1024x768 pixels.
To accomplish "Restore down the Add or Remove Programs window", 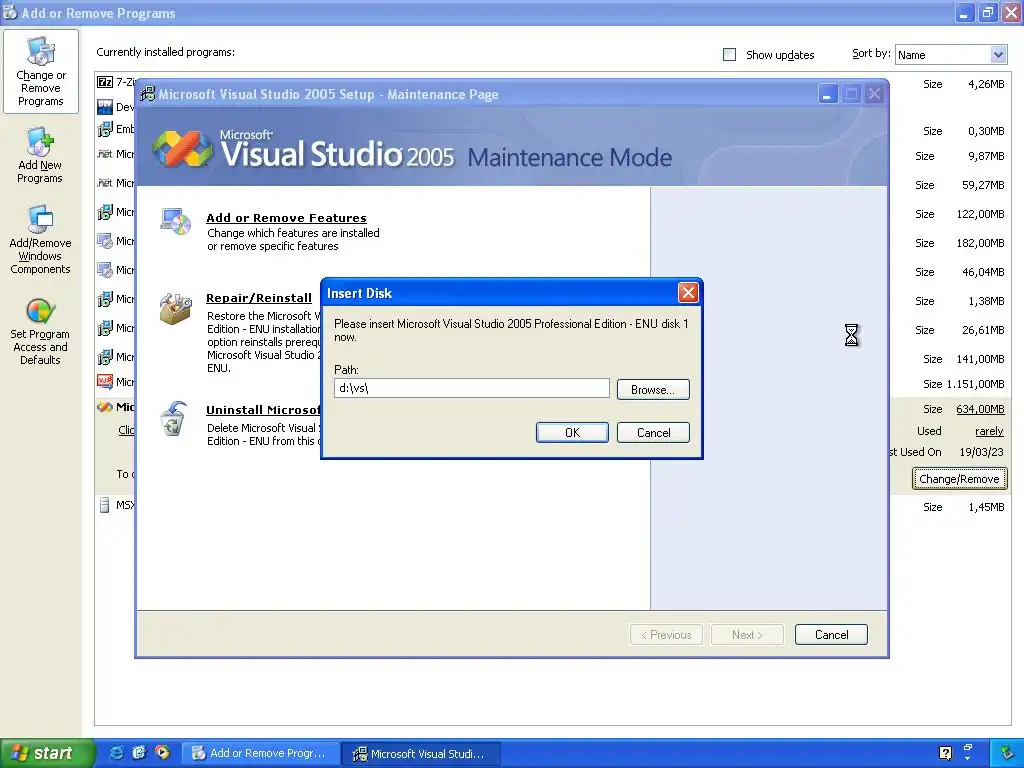I will click(987, 12).
